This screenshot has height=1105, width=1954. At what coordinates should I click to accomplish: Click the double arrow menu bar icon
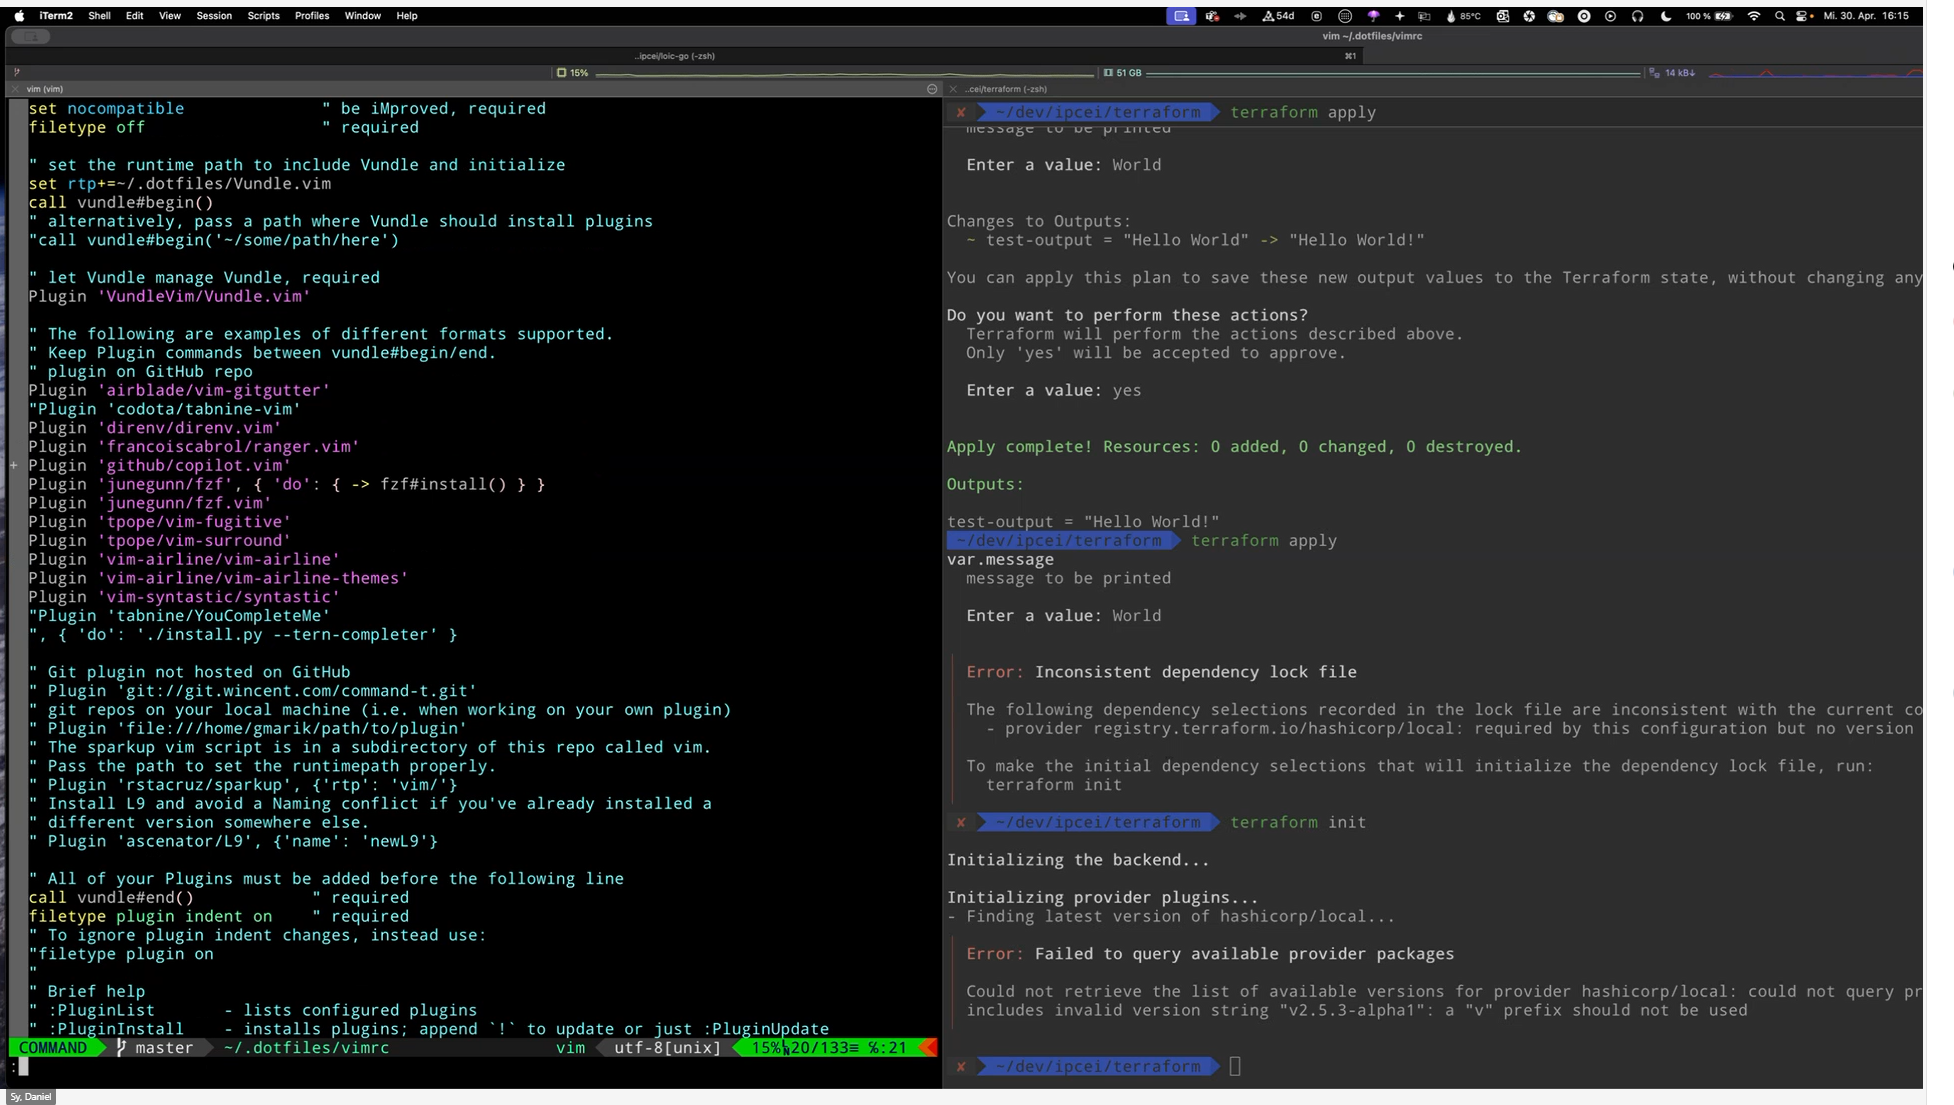tap(1240, 16)
